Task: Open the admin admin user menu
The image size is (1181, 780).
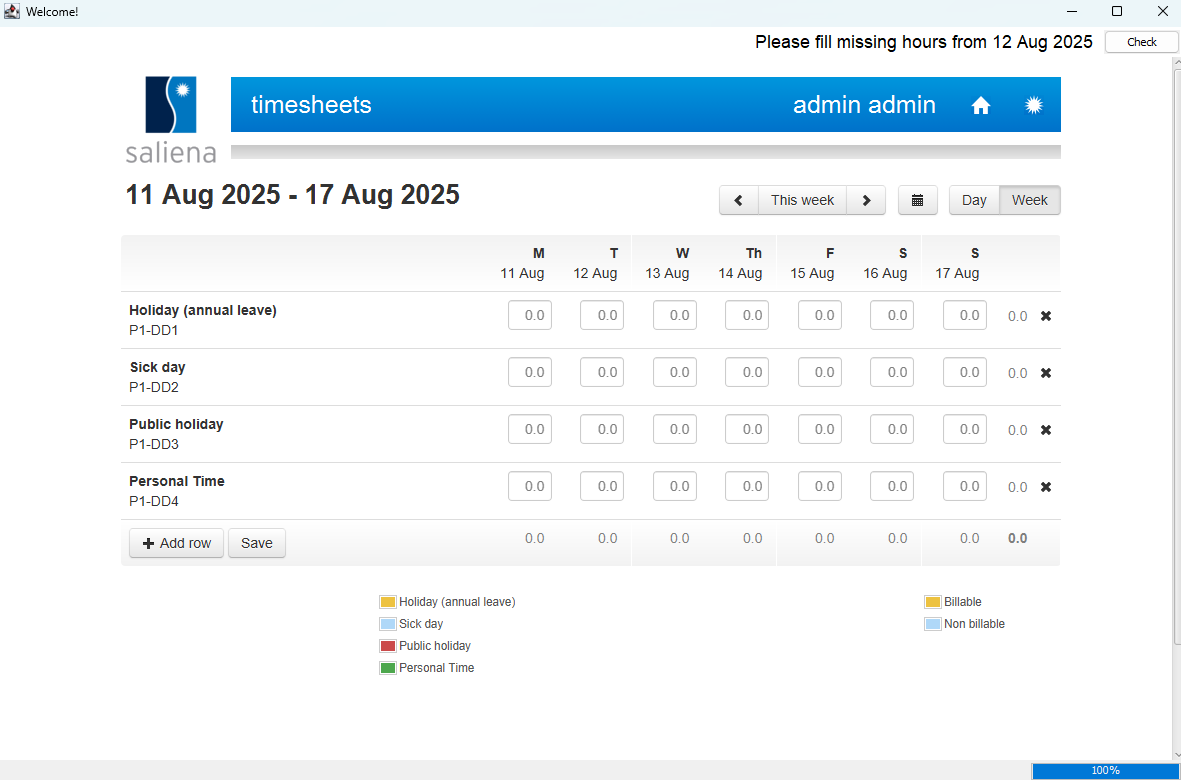Action: (x=864, y=105)
